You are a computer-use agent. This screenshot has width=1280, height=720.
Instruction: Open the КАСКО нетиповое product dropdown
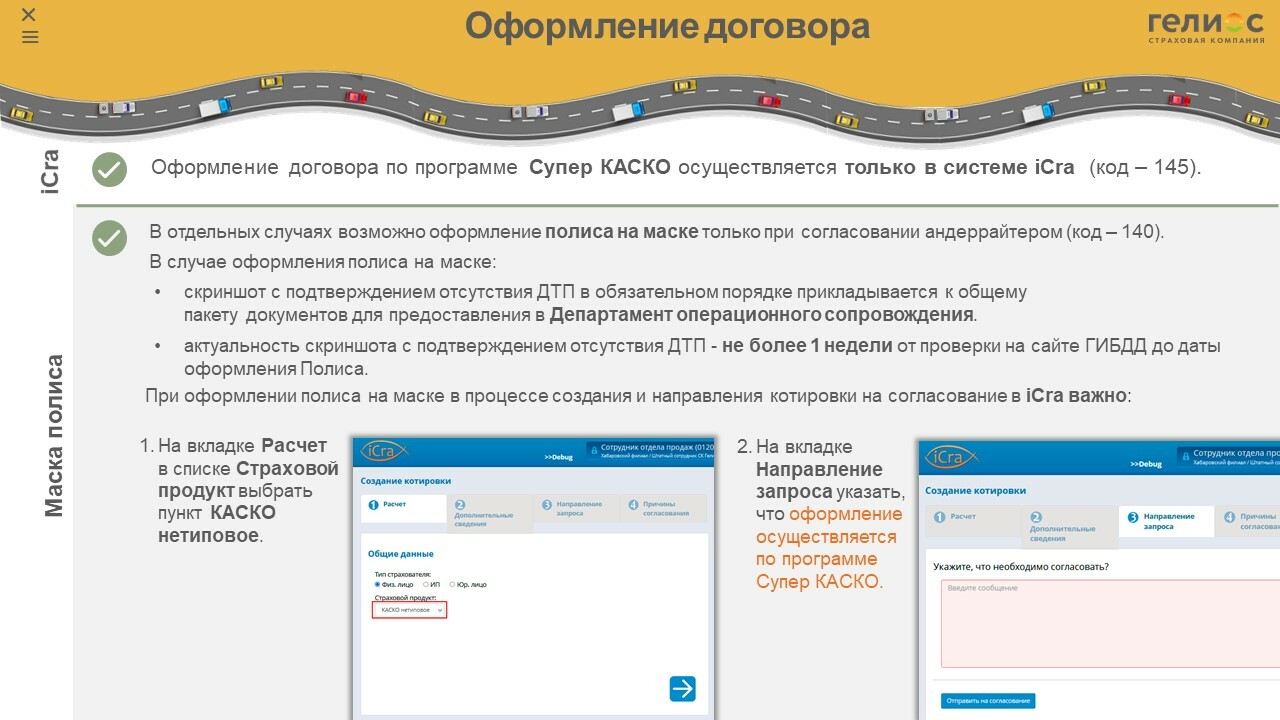pos(409,609)
